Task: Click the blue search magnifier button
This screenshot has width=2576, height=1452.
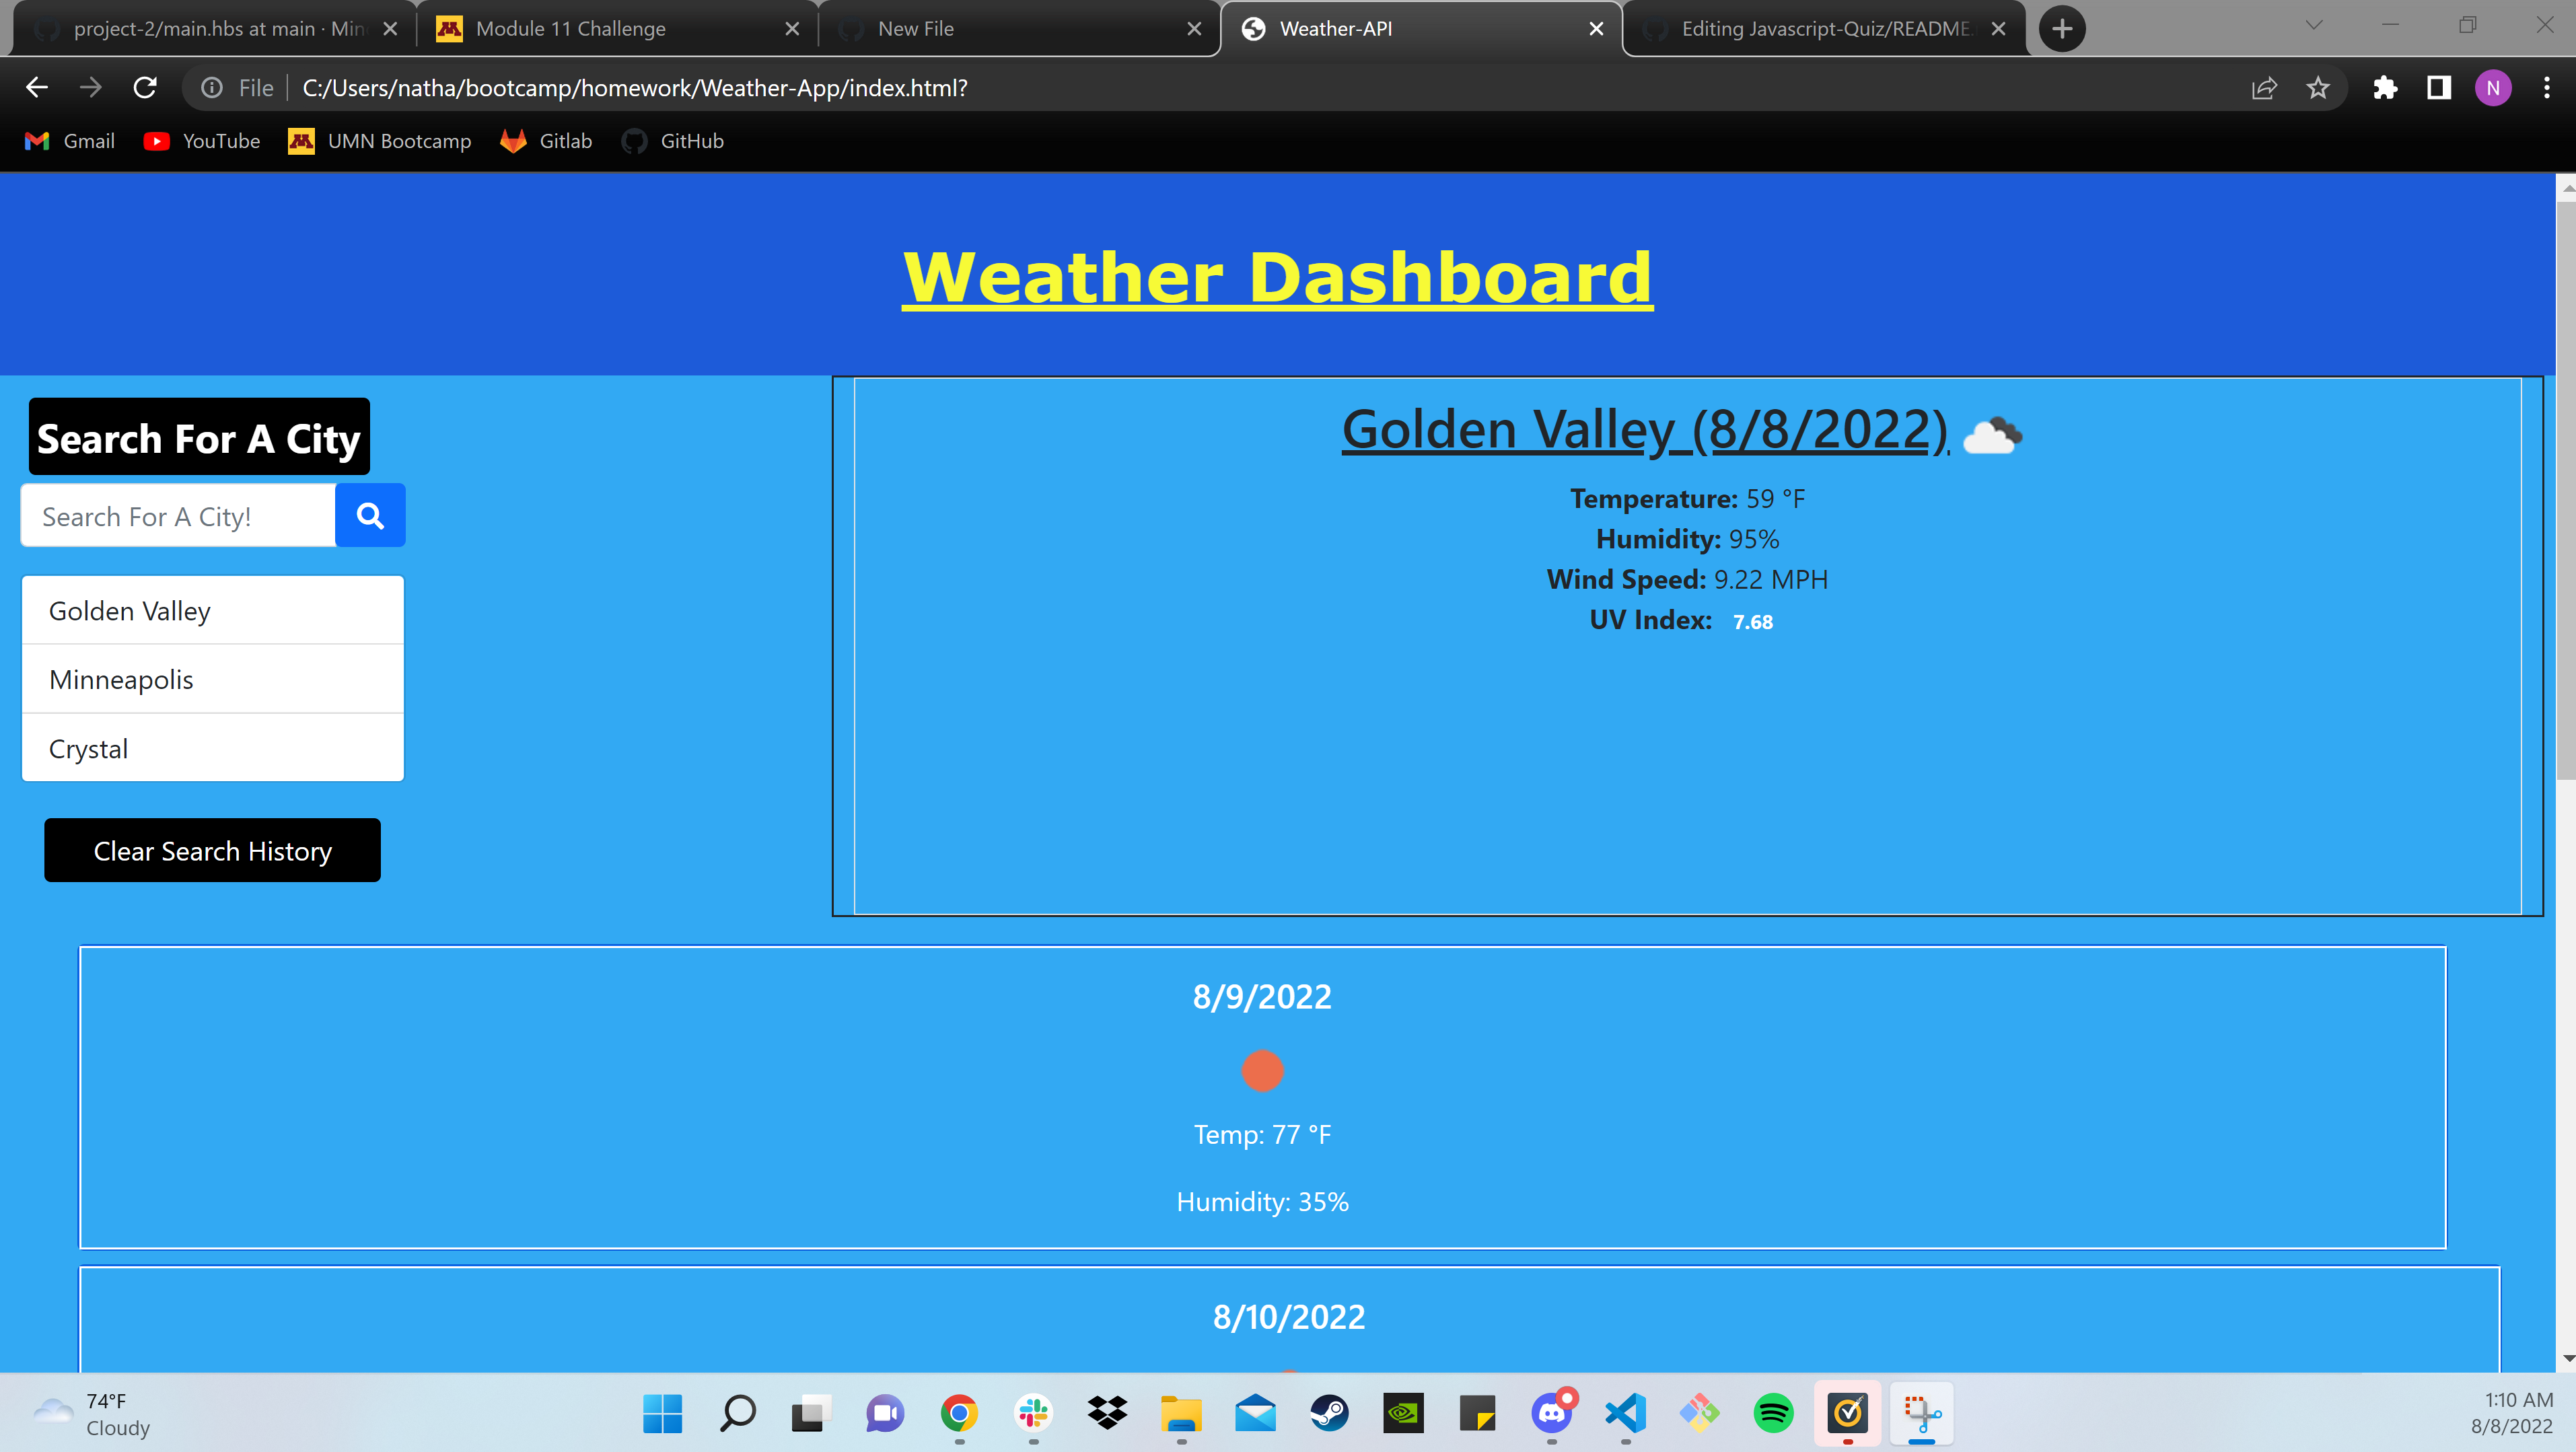Action: (x=370, y=515)
